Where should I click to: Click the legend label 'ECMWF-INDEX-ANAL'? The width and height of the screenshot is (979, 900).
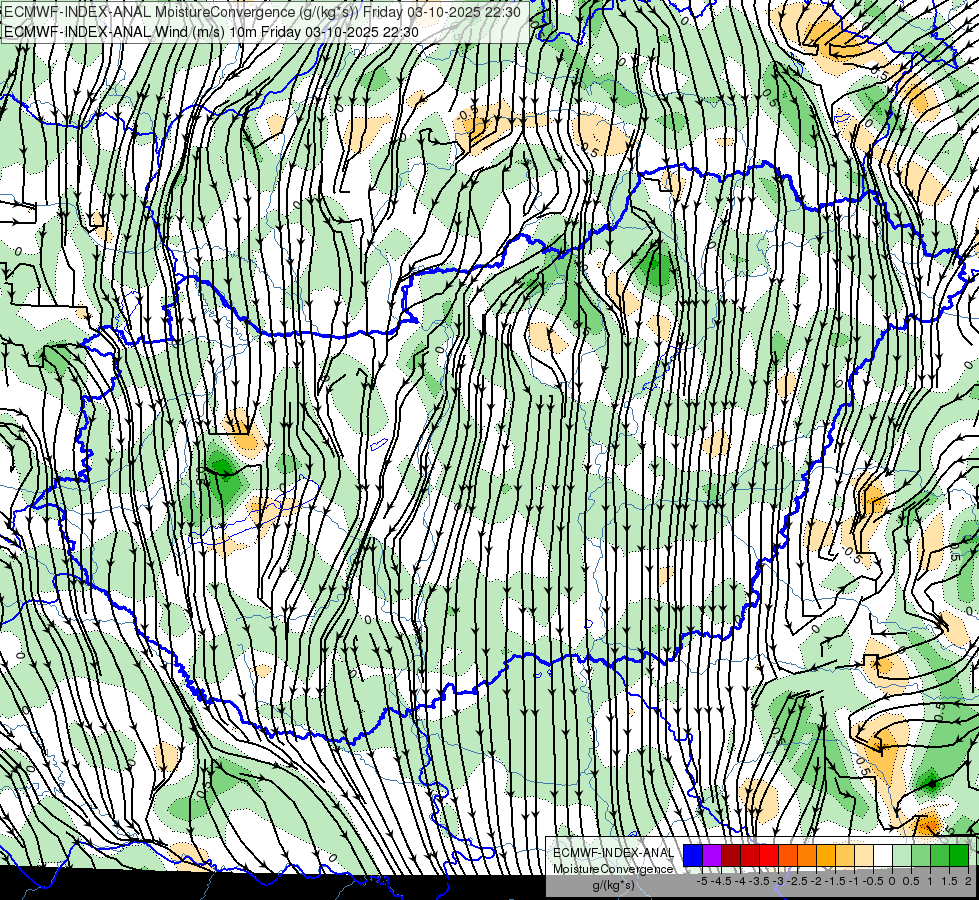(614, 853)
